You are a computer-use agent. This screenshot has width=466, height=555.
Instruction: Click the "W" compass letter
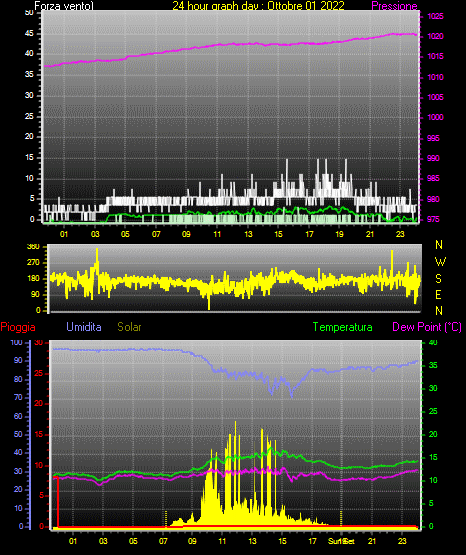coord(440,262)
